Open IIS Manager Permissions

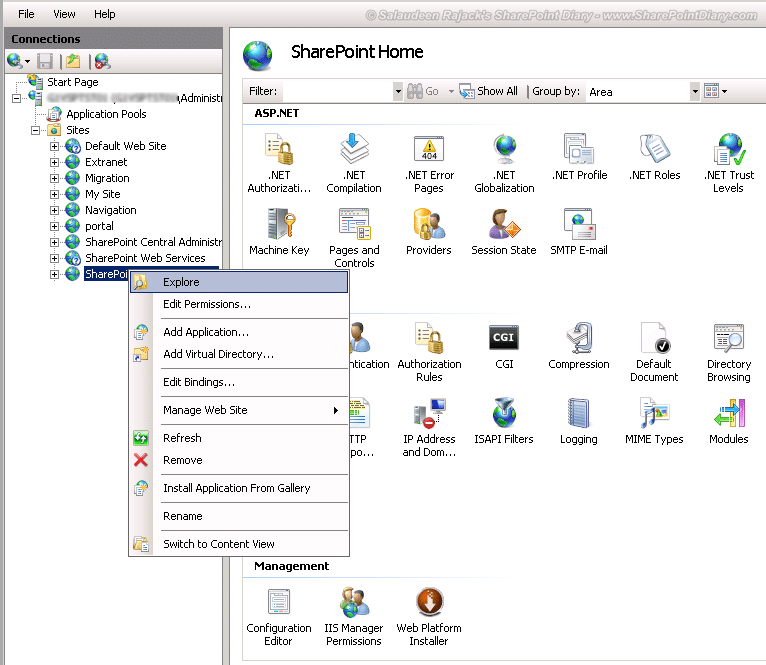coord(354,617)
